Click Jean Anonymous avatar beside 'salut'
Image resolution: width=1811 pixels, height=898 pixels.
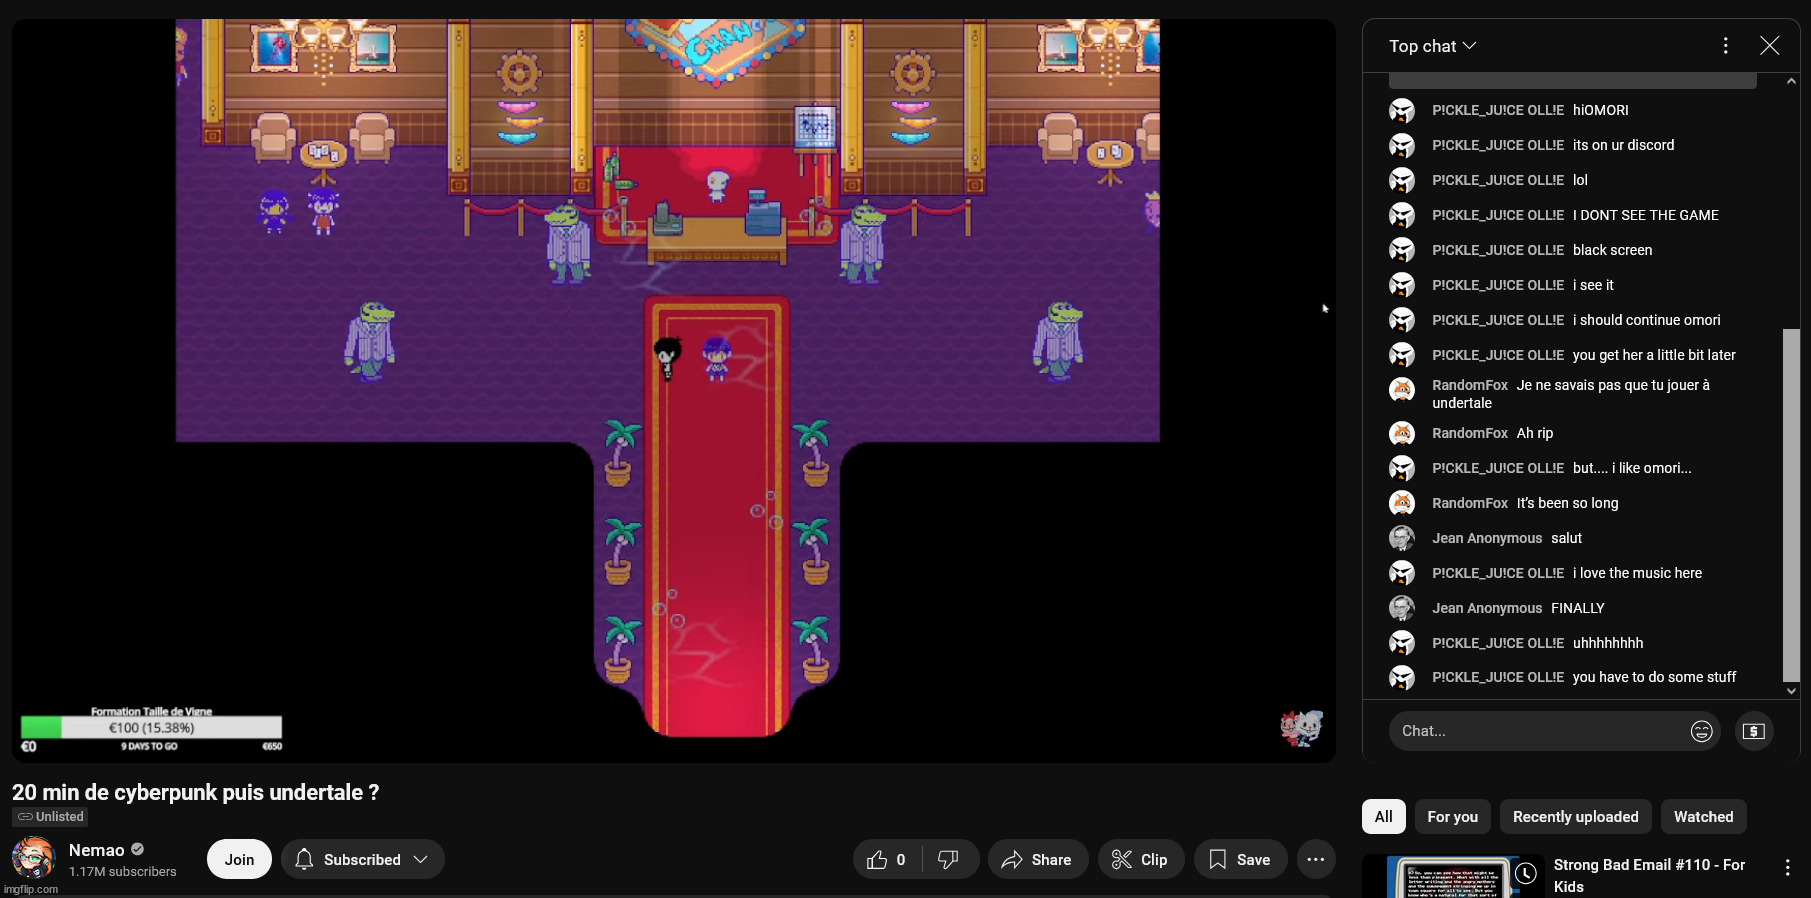pyautogui.click(x=1402, y=538)
